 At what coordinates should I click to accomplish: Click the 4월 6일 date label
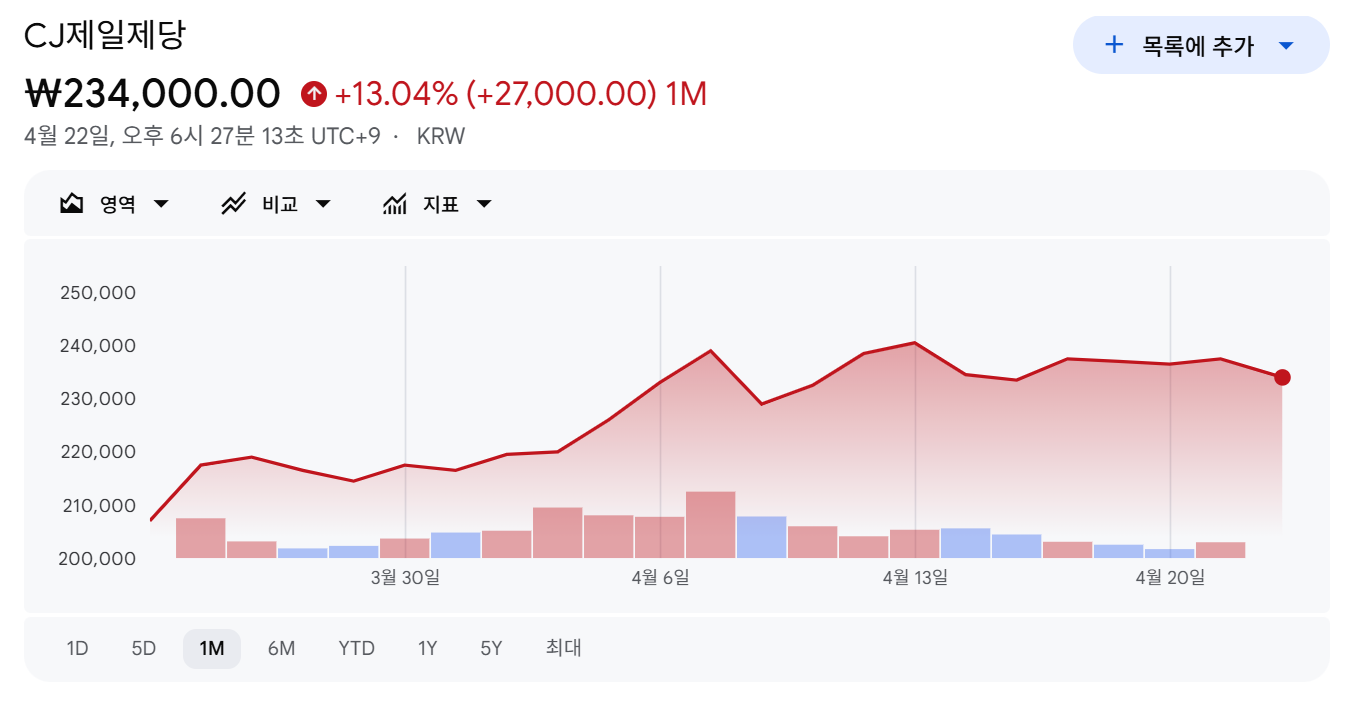tap(660, 577)
